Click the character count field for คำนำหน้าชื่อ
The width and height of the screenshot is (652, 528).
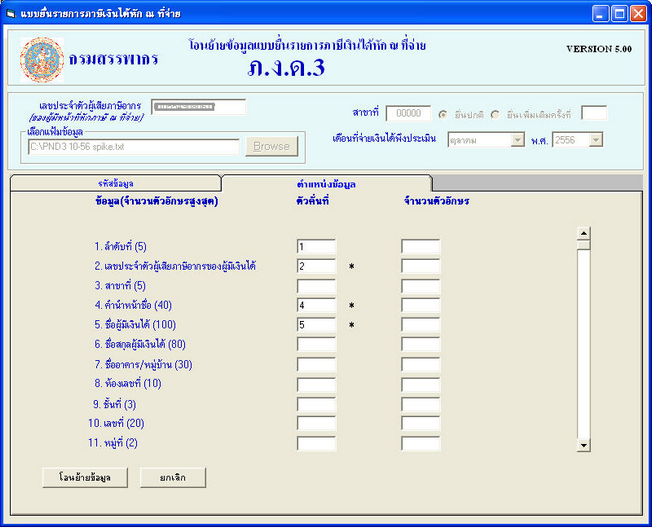coord(420,305)
